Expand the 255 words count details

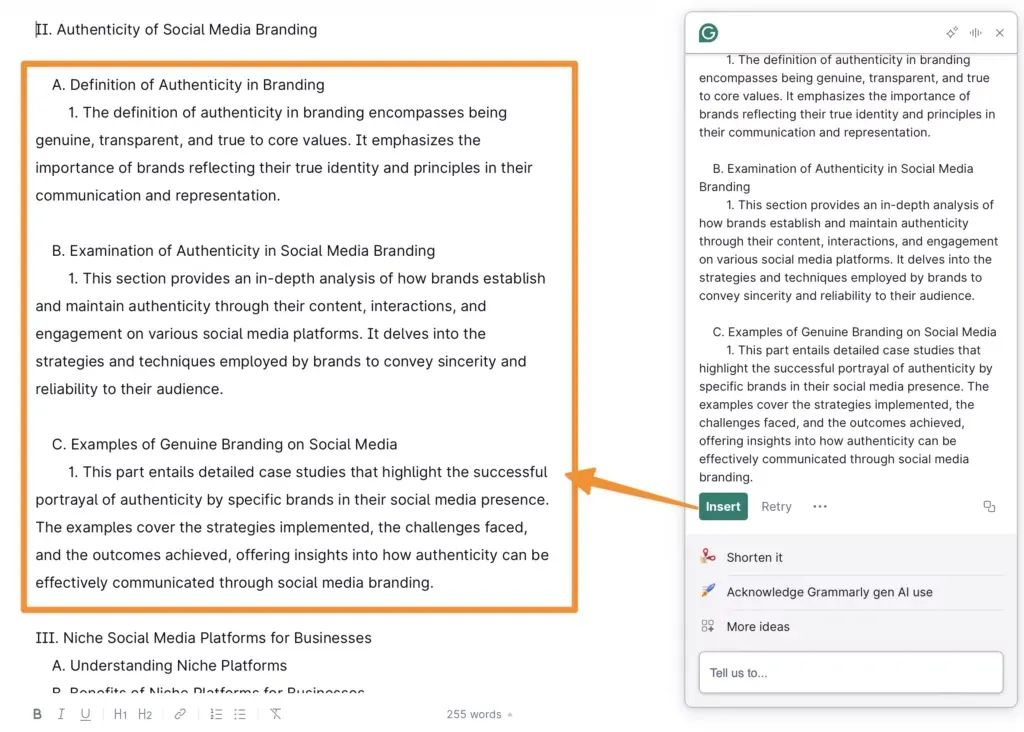click(479, 714)
